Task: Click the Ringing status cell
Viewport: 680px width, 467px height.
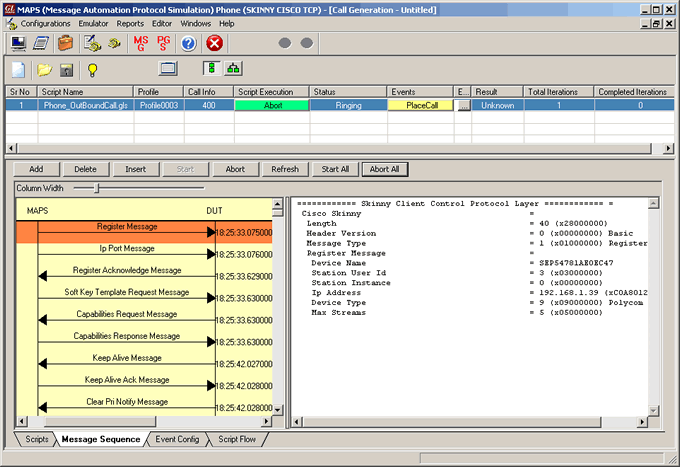Action: (348, 105)
